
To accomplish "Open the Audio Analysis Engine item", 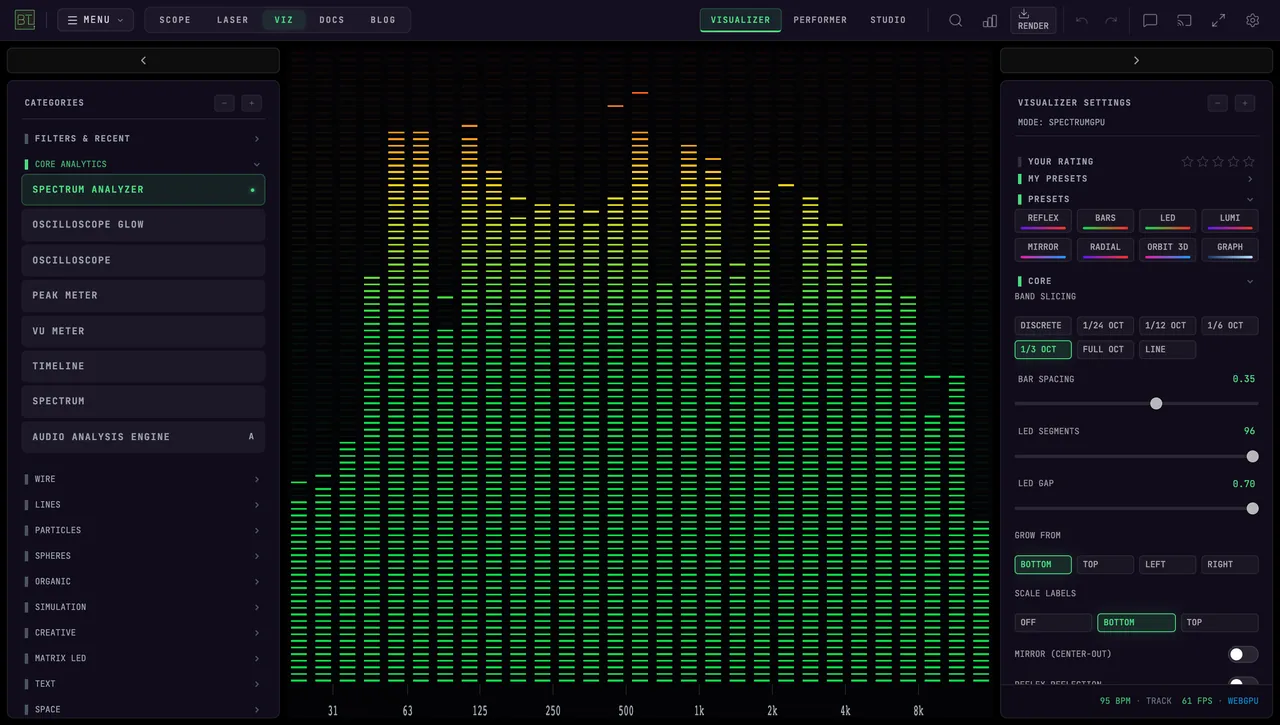I will point(143,437).
